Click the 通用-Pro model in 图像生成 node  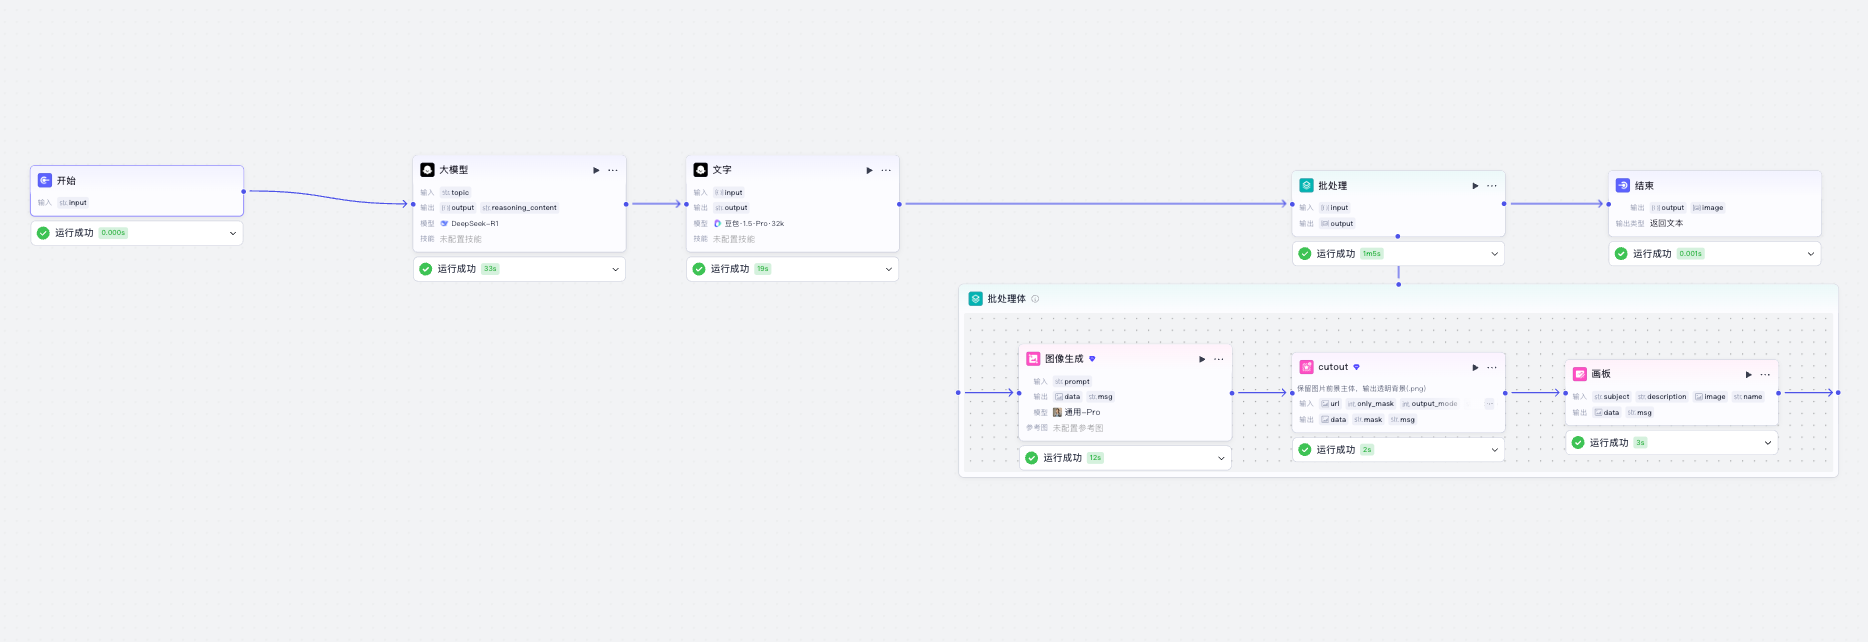point(1081,412)
